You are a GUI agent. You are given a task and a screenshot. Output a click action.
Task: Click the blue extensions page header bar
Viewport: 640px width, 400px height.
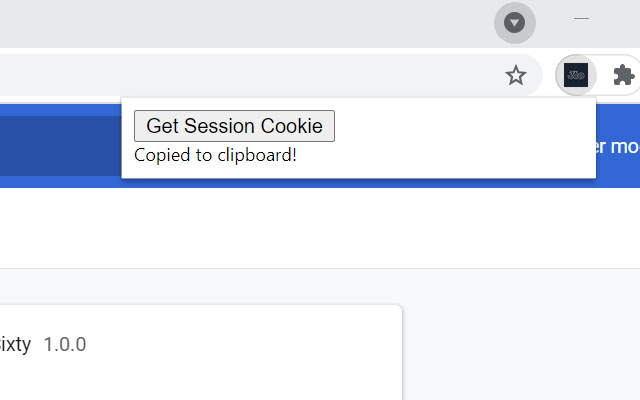tap(60, 145)
